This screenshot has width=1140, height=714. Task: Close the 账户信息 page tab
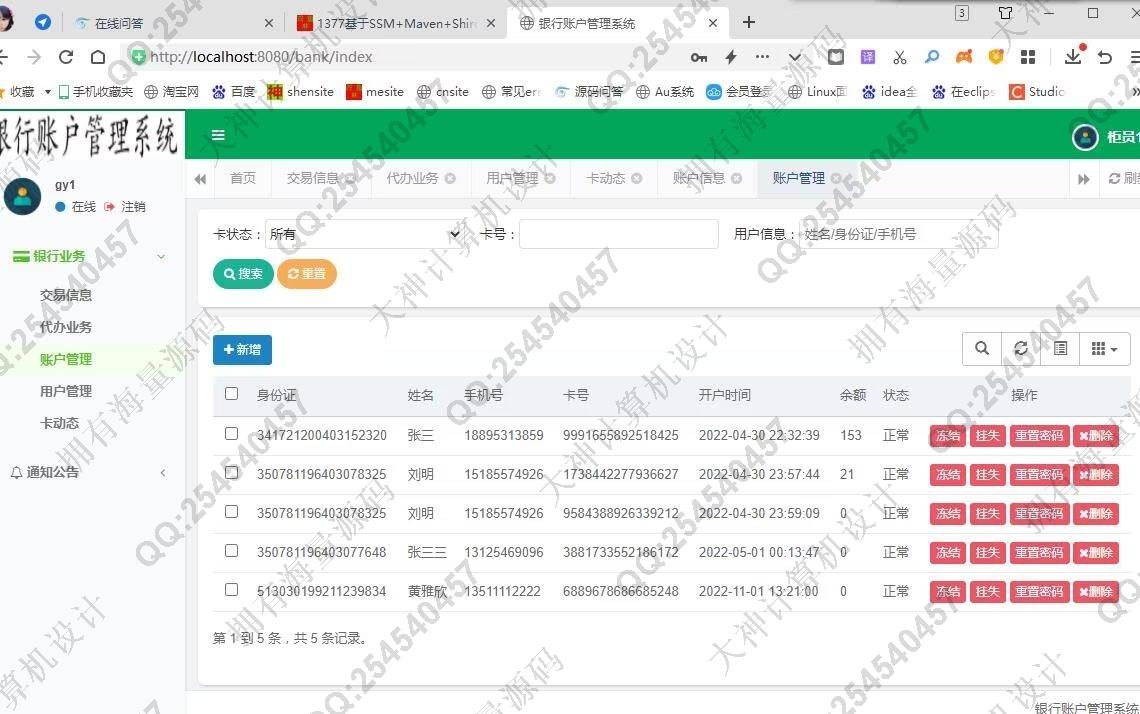coord(736,178)
